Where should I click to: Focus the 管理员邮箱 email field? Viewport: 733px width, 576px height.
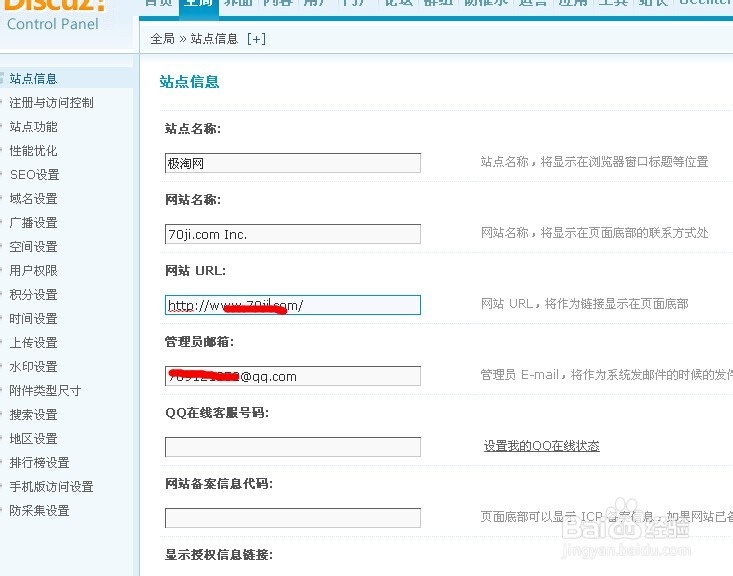293,376
